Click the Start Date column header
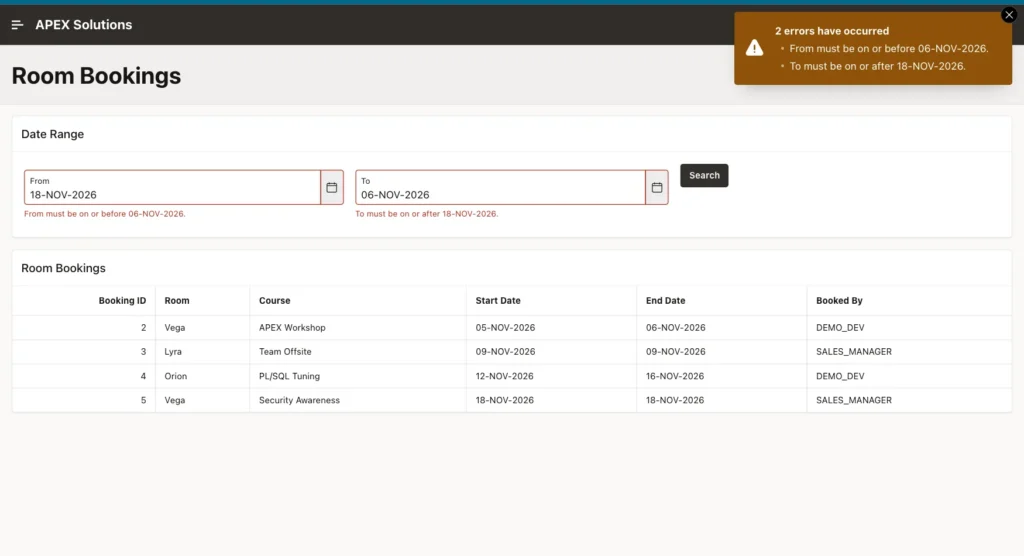Image resolution: width=1024 pixels, height=556 pixels. 498,301
